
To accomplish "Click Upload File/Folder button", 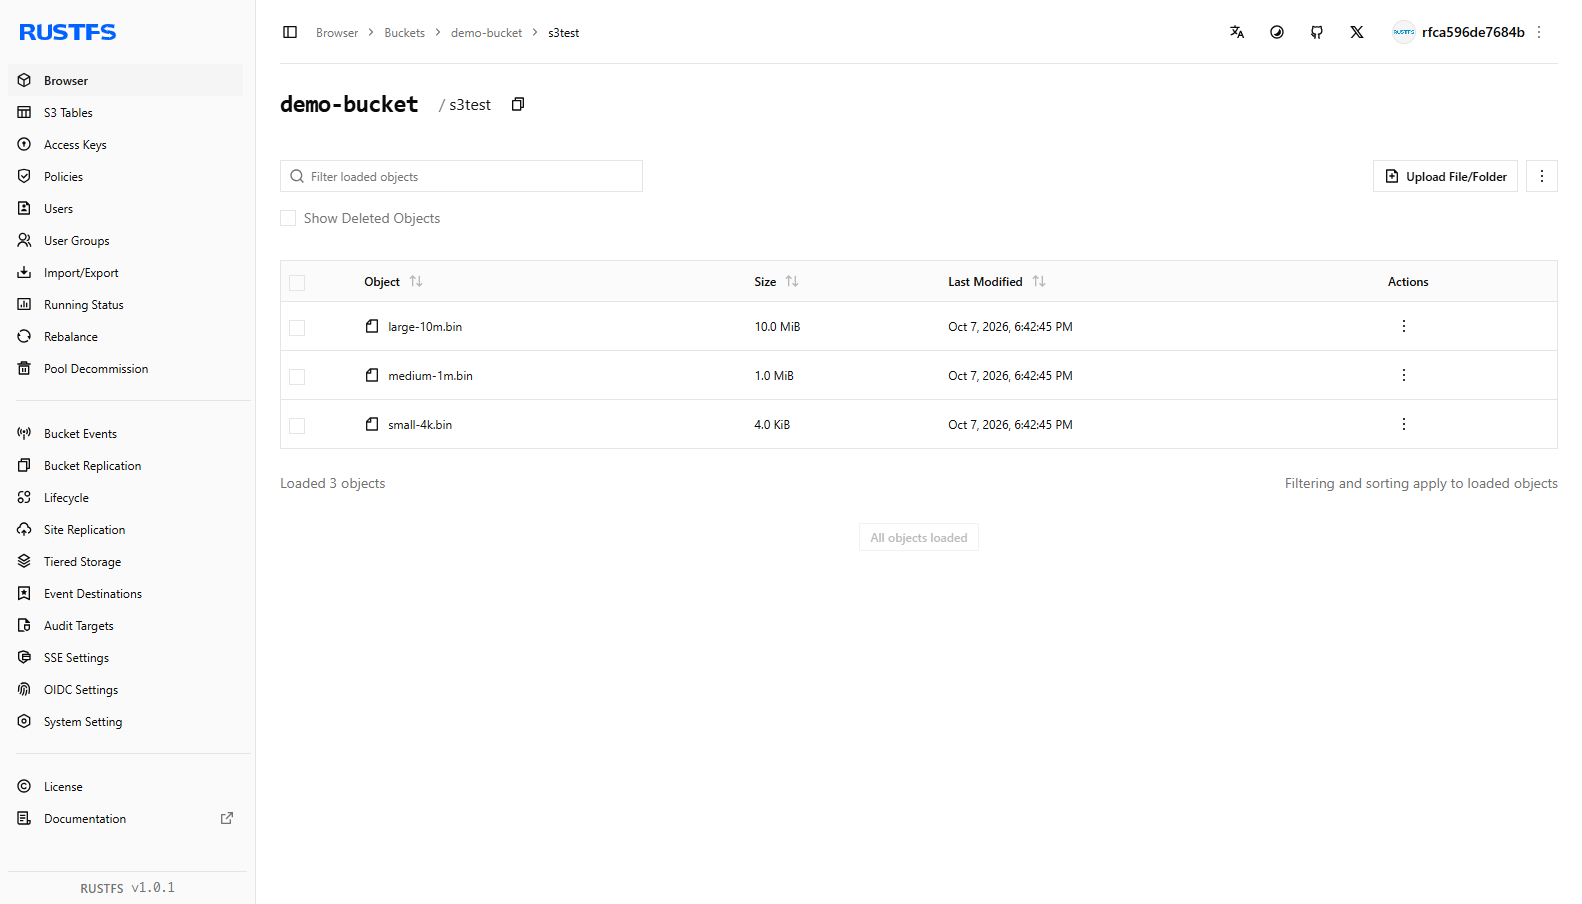I will (x=1445, y=176).
